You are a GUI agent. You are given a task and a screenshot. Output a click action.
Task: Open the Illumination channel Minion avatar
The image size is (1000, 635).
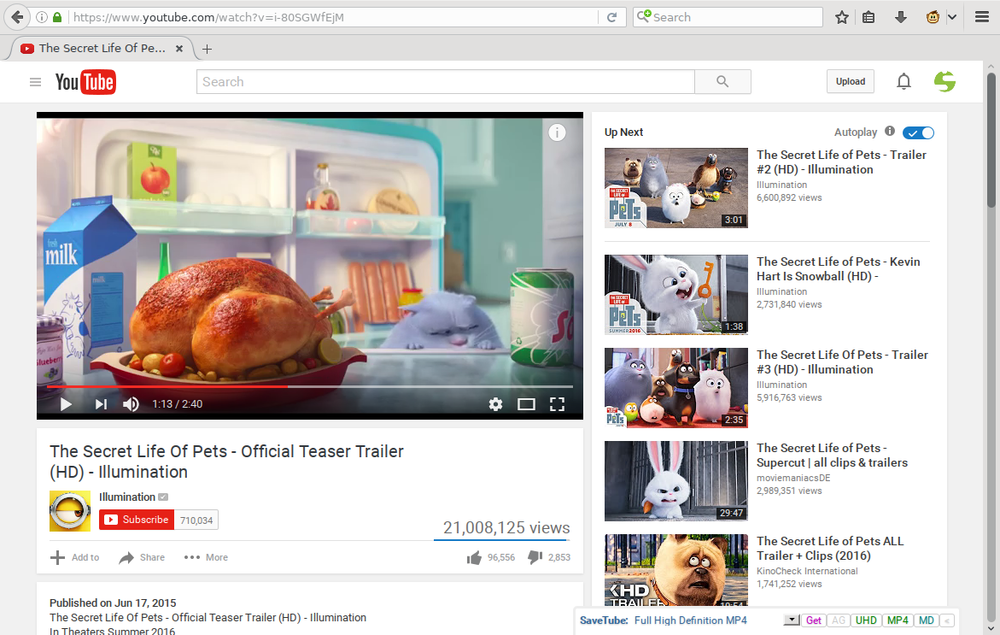70,511
